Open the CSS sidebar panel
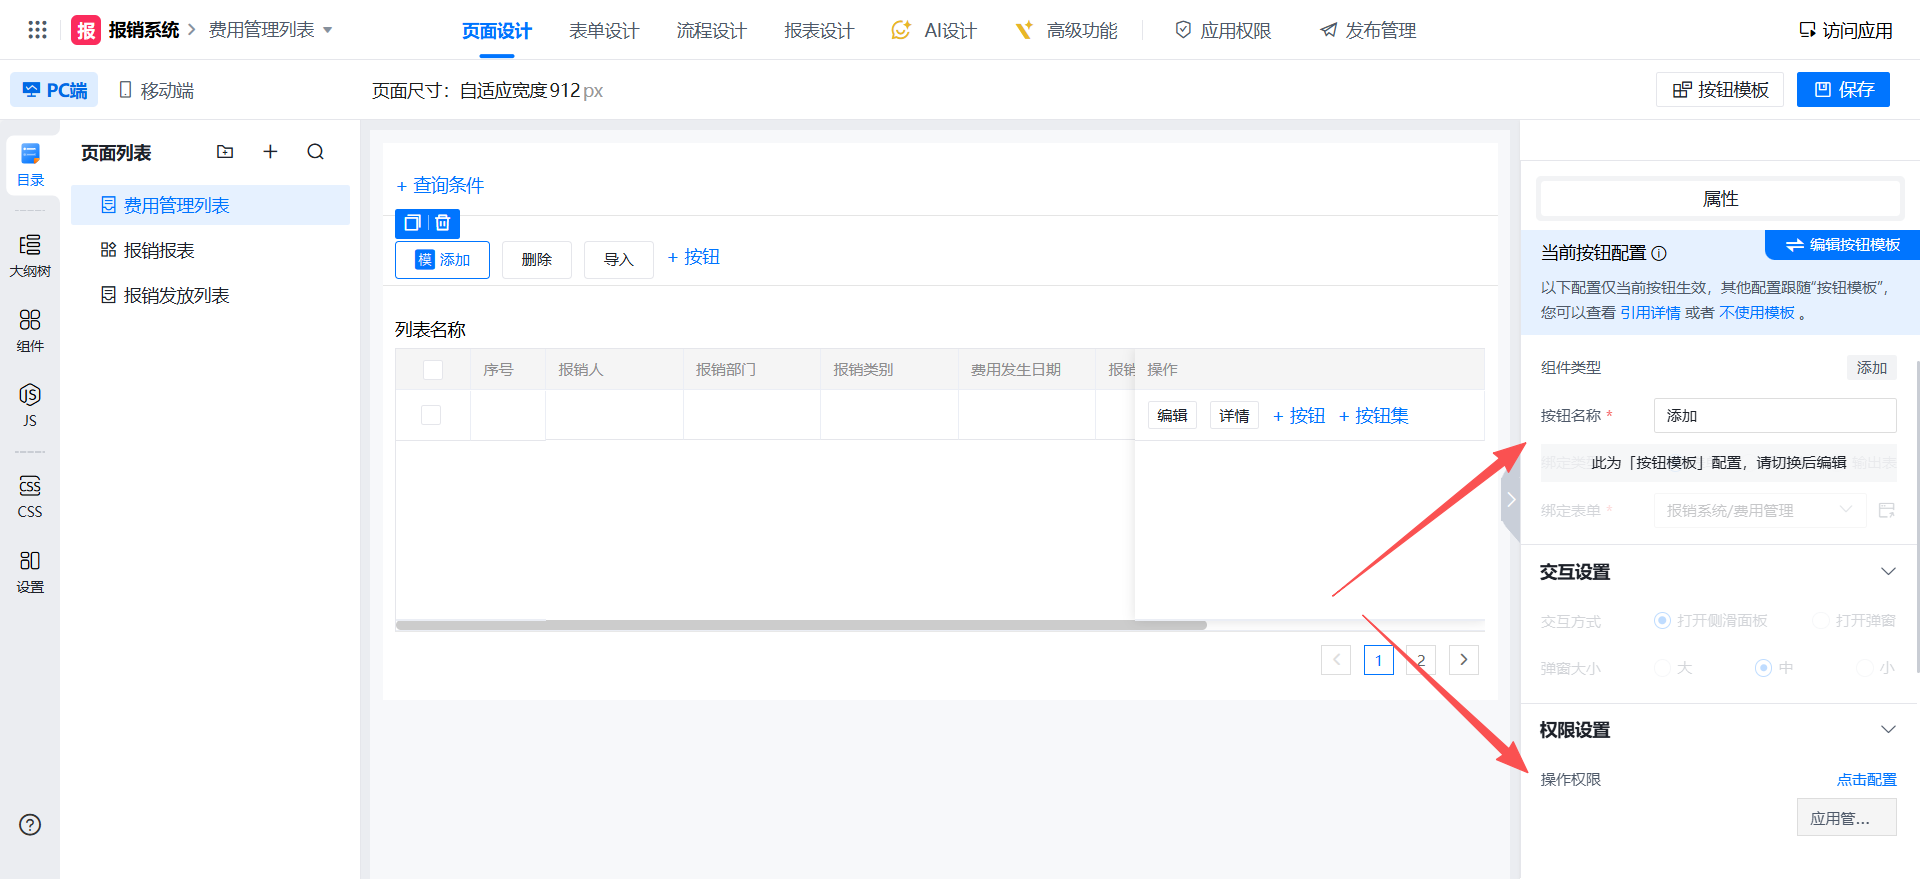The width and height of the screenshot is (1920, 879). (x=30, y=496)
